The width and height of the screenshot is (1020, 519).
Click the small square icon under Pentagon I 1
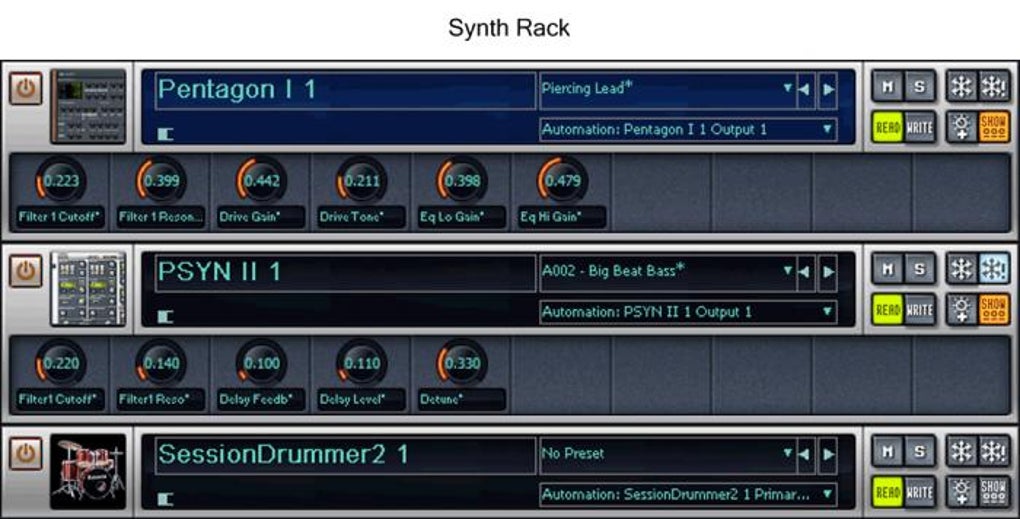click(165, 134)
